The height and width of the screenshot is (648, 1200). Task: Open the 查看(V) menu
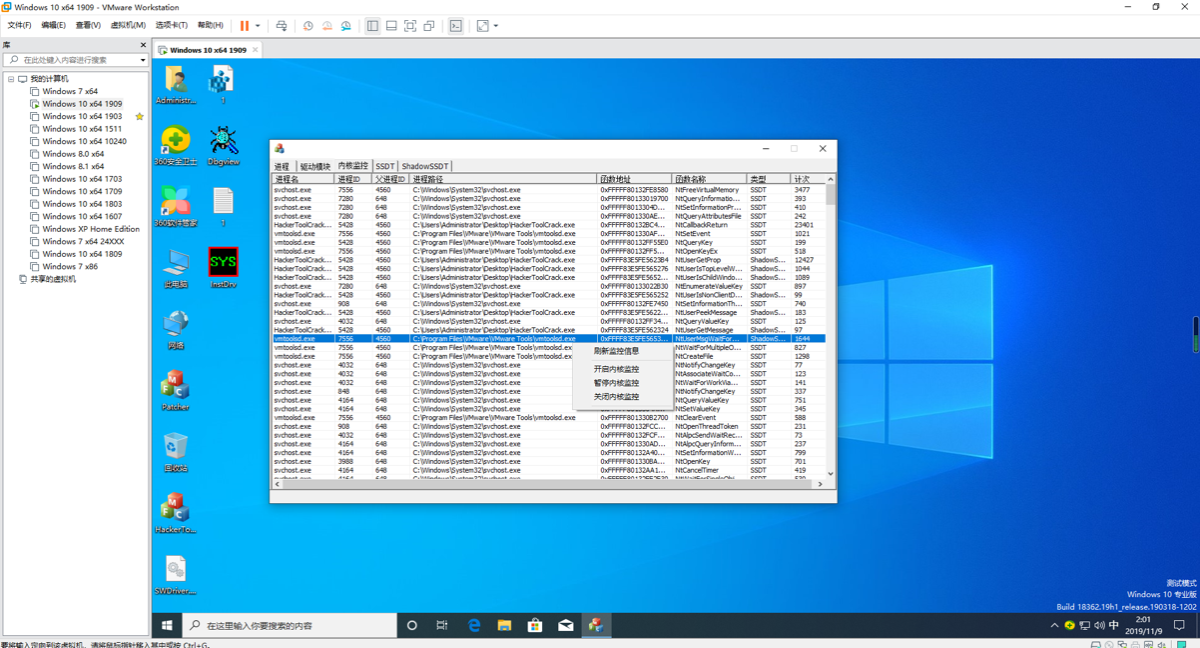[88, 25]
